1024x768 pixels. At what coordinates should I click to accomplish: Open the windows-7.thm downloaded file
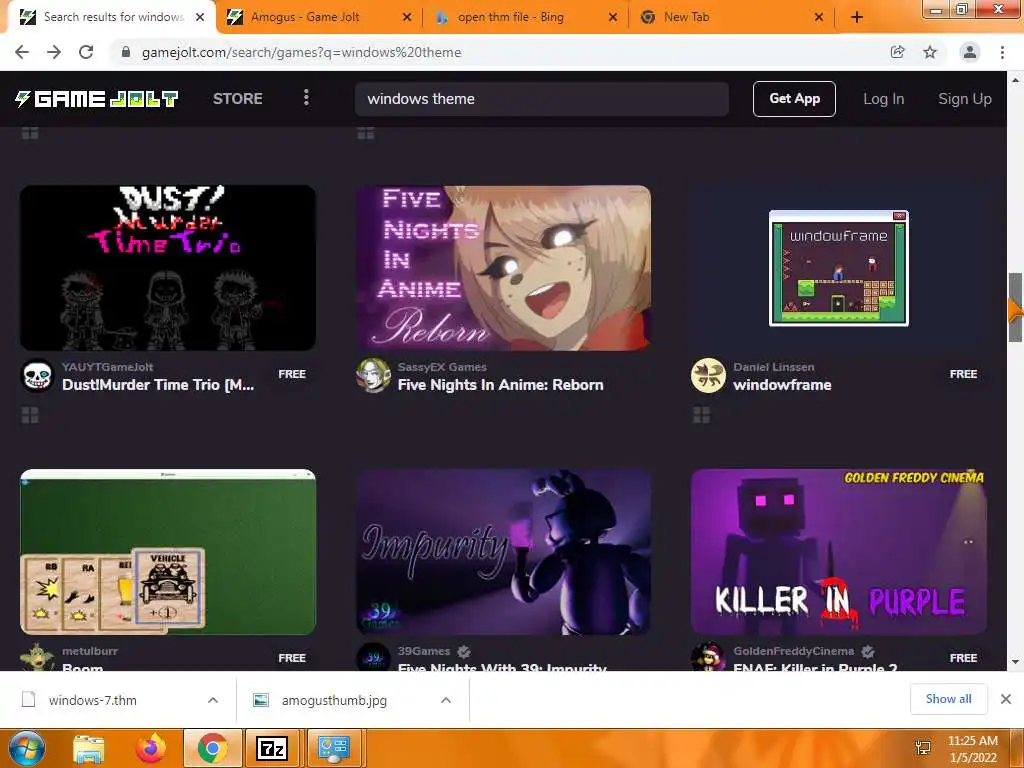(x=92, y=700)
